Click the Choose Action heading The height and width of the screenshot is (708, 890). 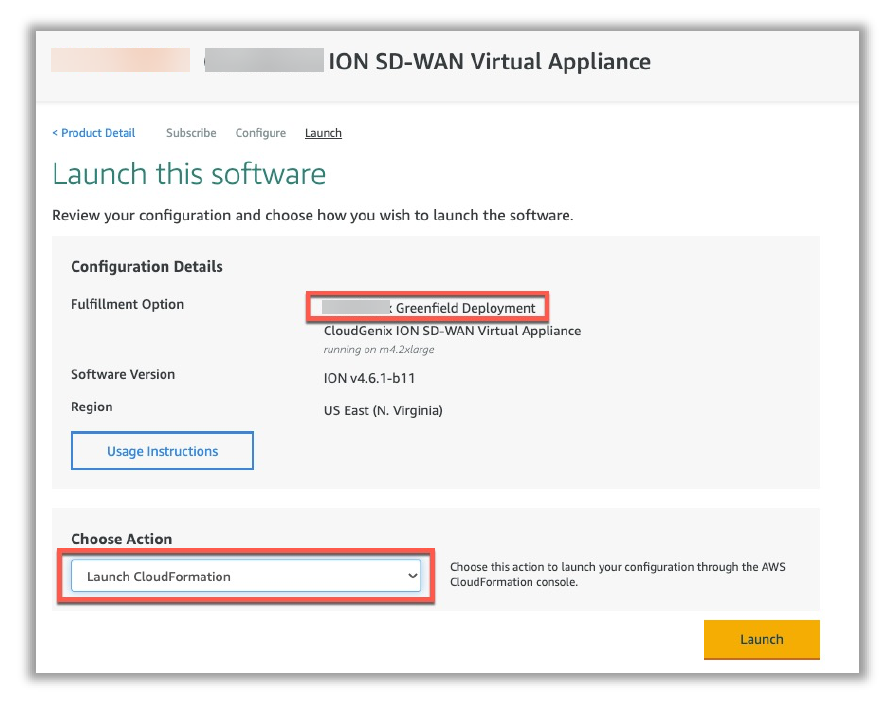click(121, 539)
